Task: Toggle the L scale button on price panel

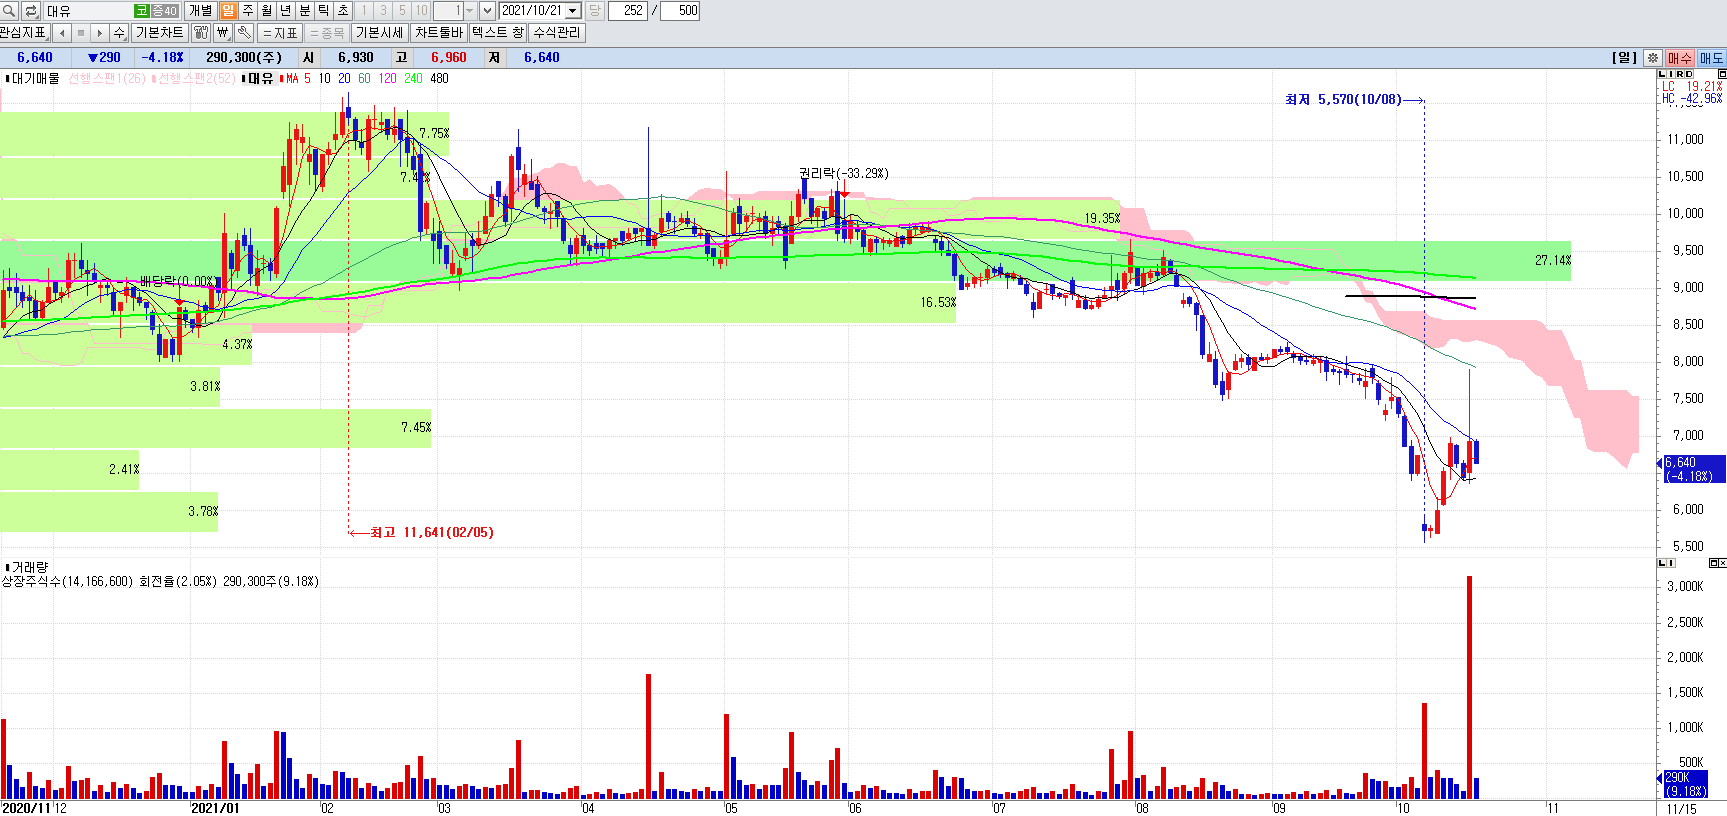Action: (x=1662, y=74)
